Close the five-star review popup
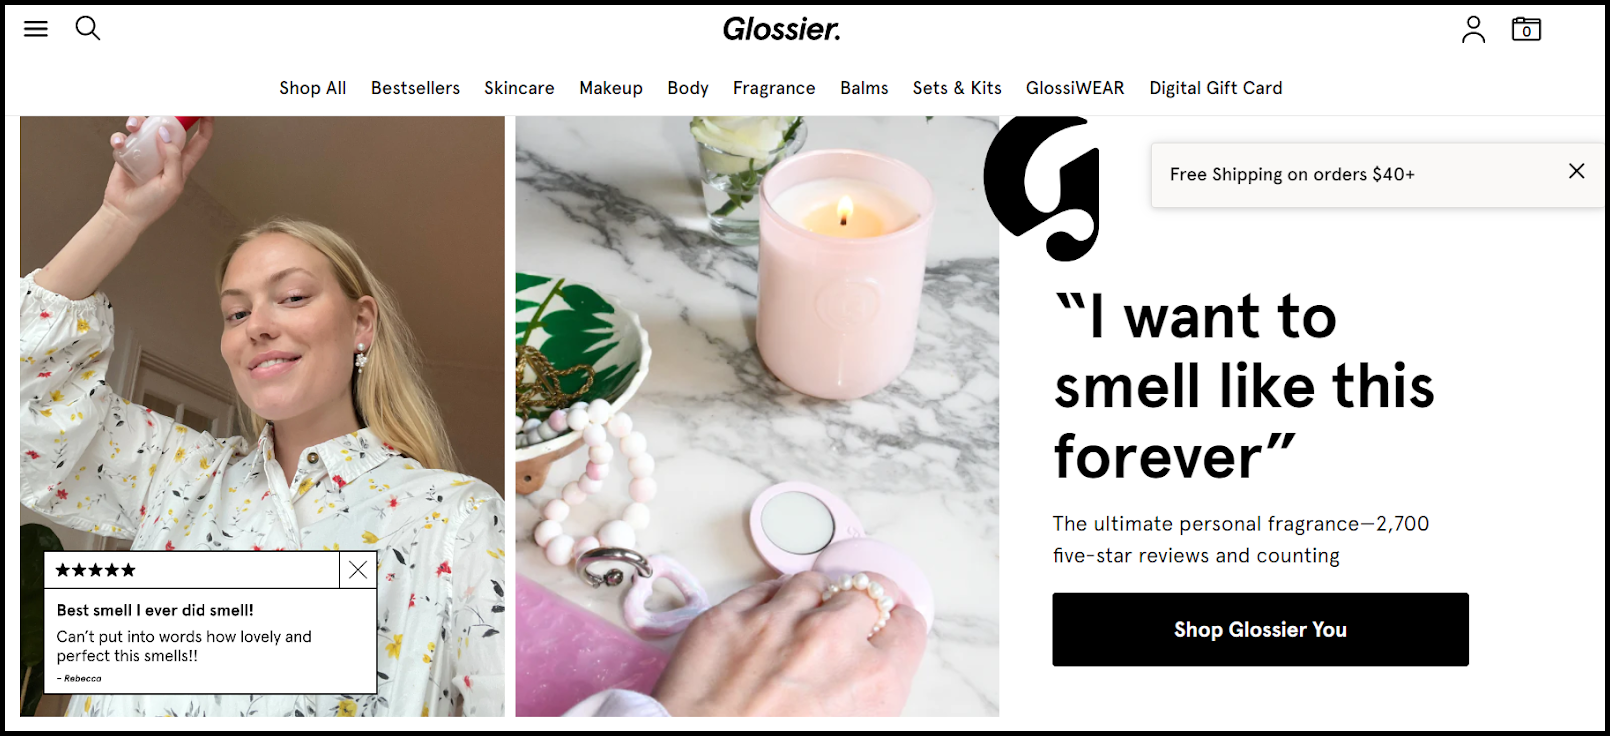This screenshot has height=736, width=1610. point(358,570)
